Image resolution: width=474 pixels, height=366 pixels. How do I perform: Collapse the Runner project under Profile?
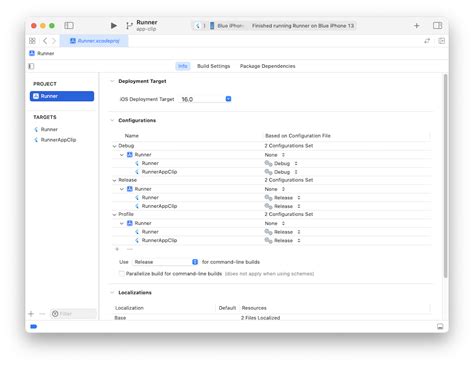(122, 223)
